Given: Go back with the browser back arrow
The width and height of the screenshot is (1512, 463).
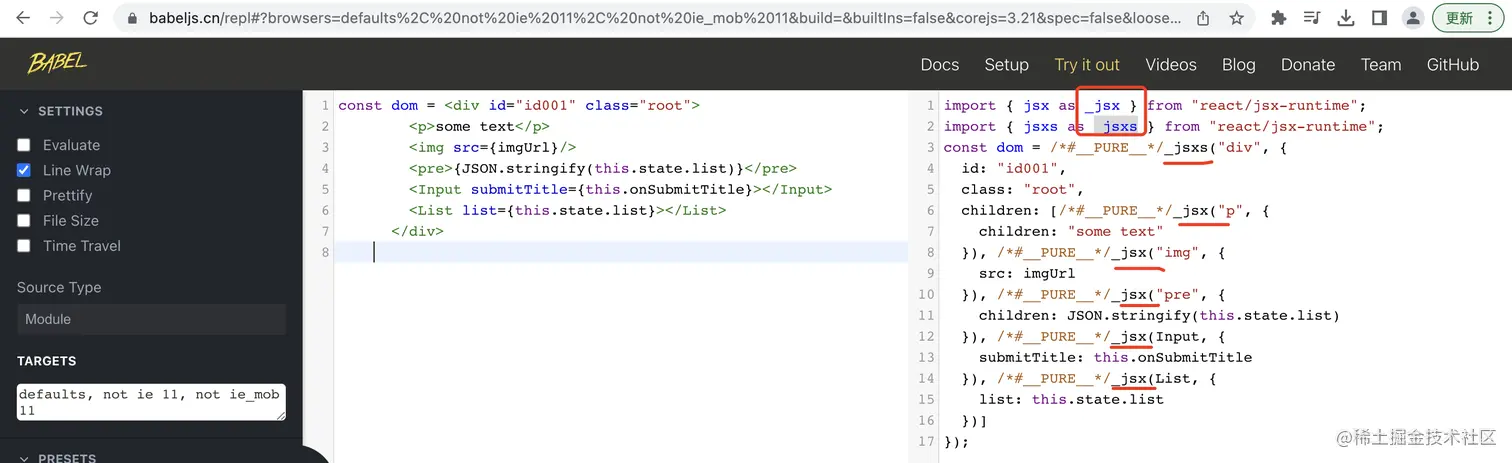Looking at the screenshot, I should coord(22,18).
